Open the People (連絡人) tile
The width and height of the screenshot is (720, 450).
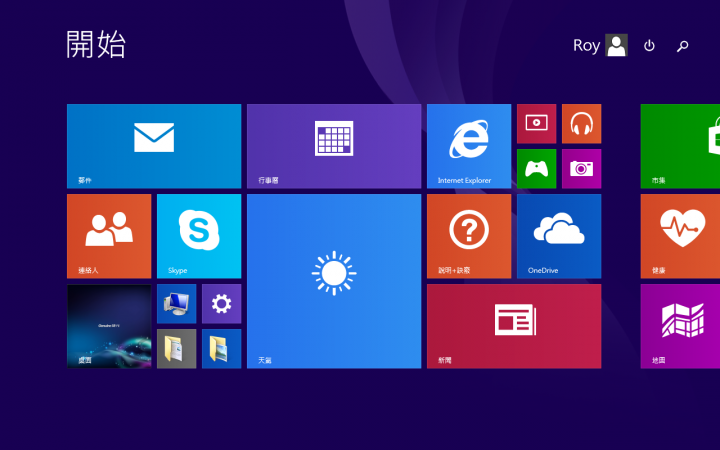tap(109, 235)
